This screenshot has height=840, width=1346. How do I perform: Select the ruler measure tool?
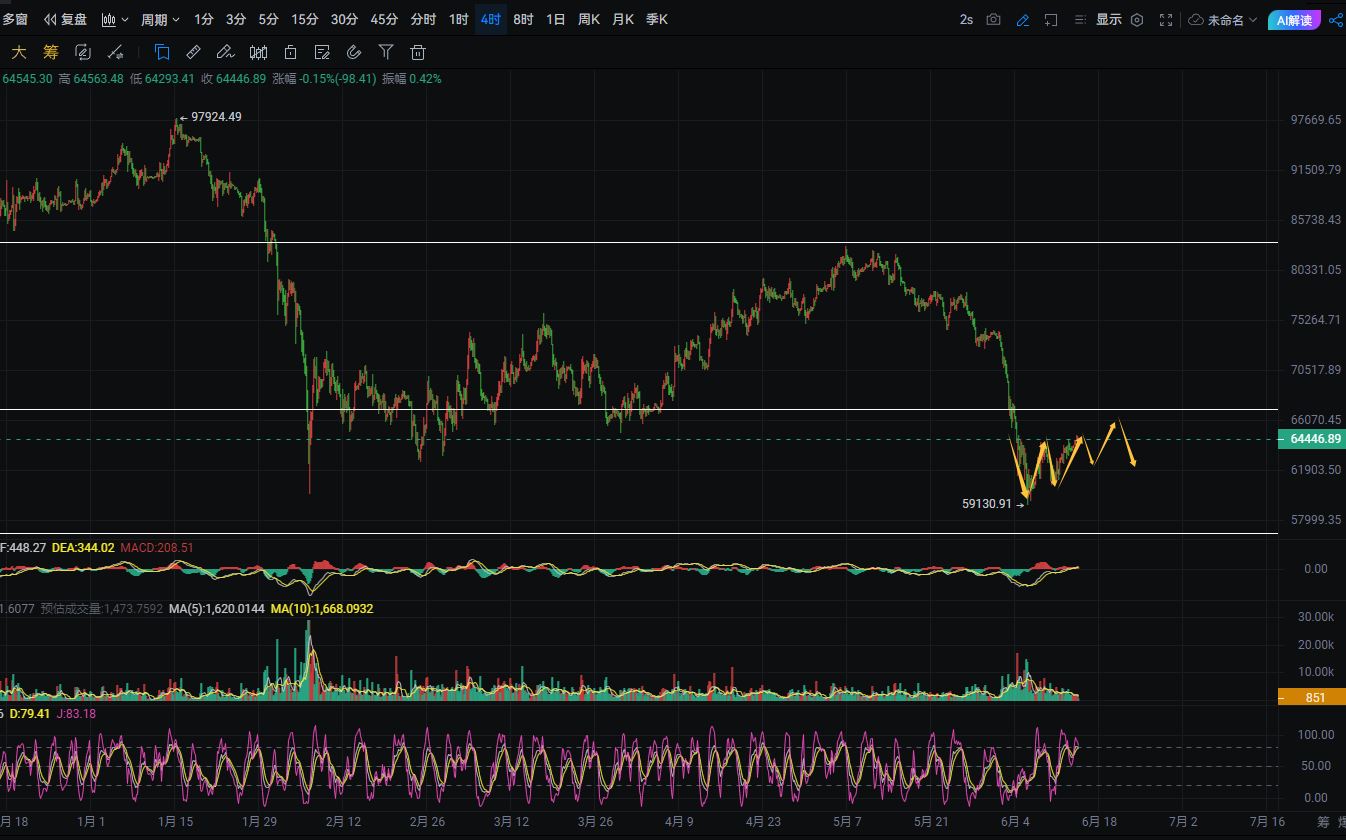(194, 52)
